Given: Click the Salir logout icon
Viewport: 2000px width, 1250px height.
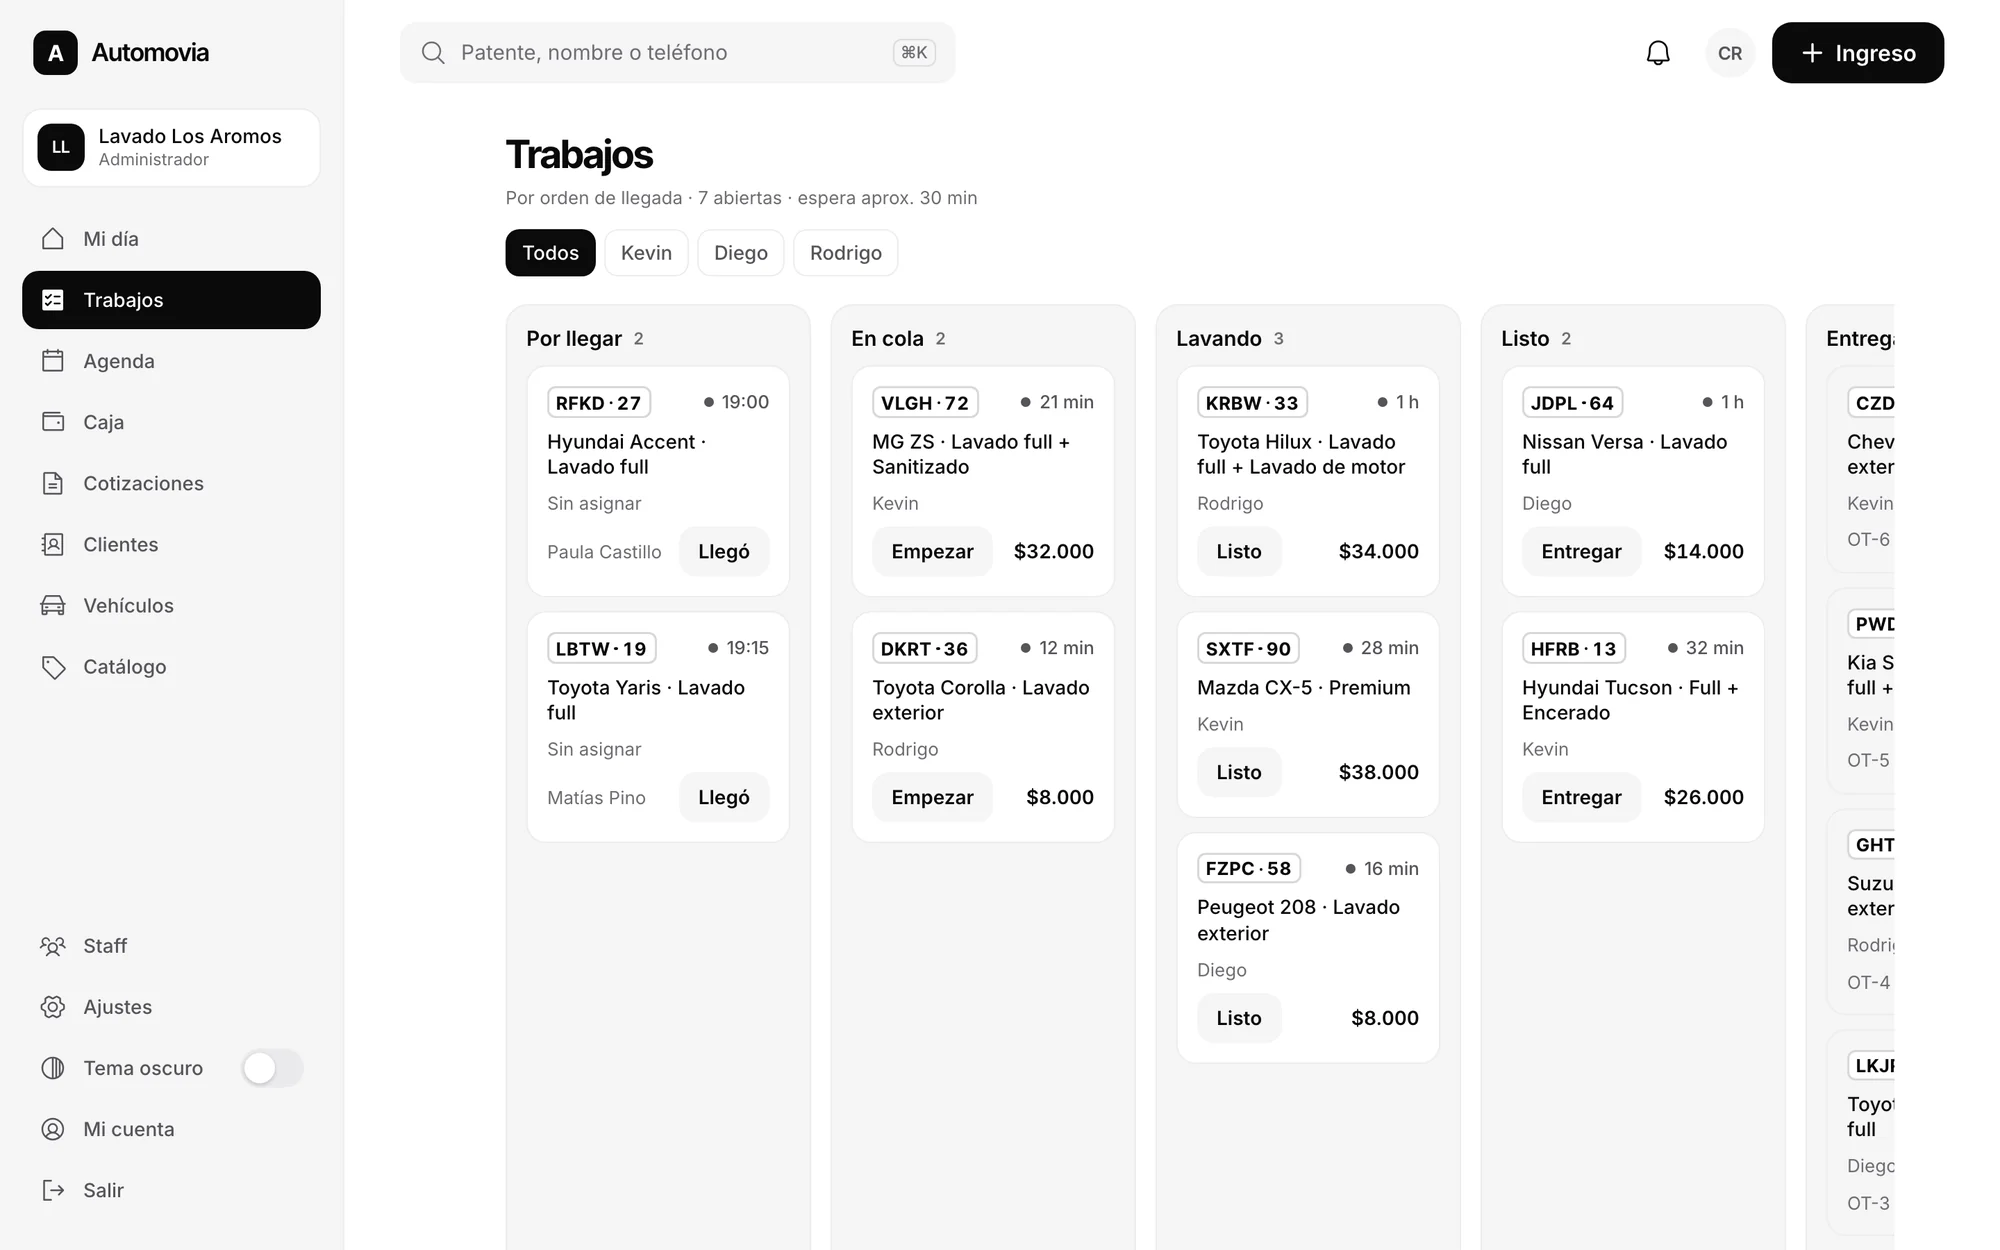Looking at the screenshot, I should 53,1190.
